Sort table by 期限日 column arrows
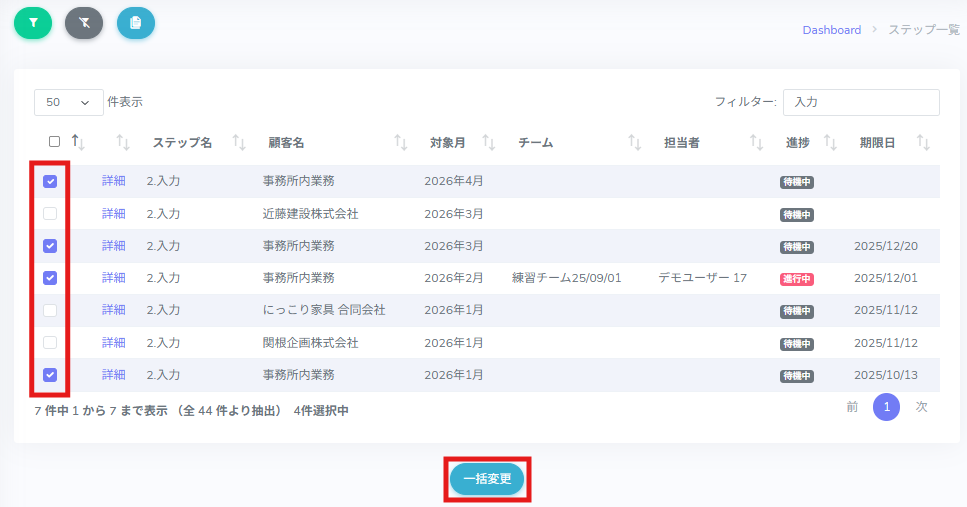Screen dimensions: 967x507 [x=923, y=143]
